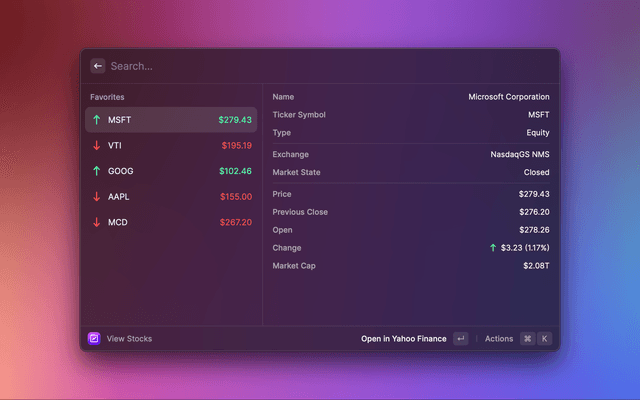This screenshot has width=640, height=400.
Task: Focus the Search input field
Action: [x=320, y=66]
